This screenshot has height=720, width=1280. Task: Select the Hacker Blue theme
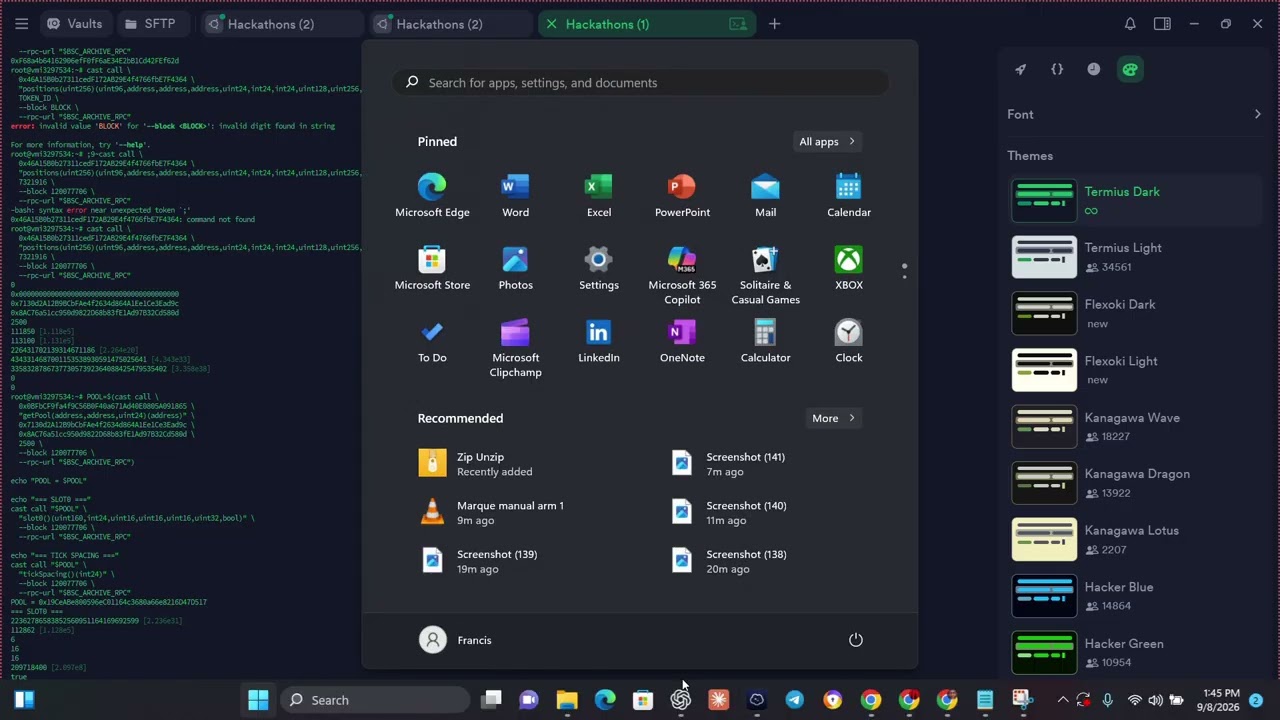point(1135,596)
